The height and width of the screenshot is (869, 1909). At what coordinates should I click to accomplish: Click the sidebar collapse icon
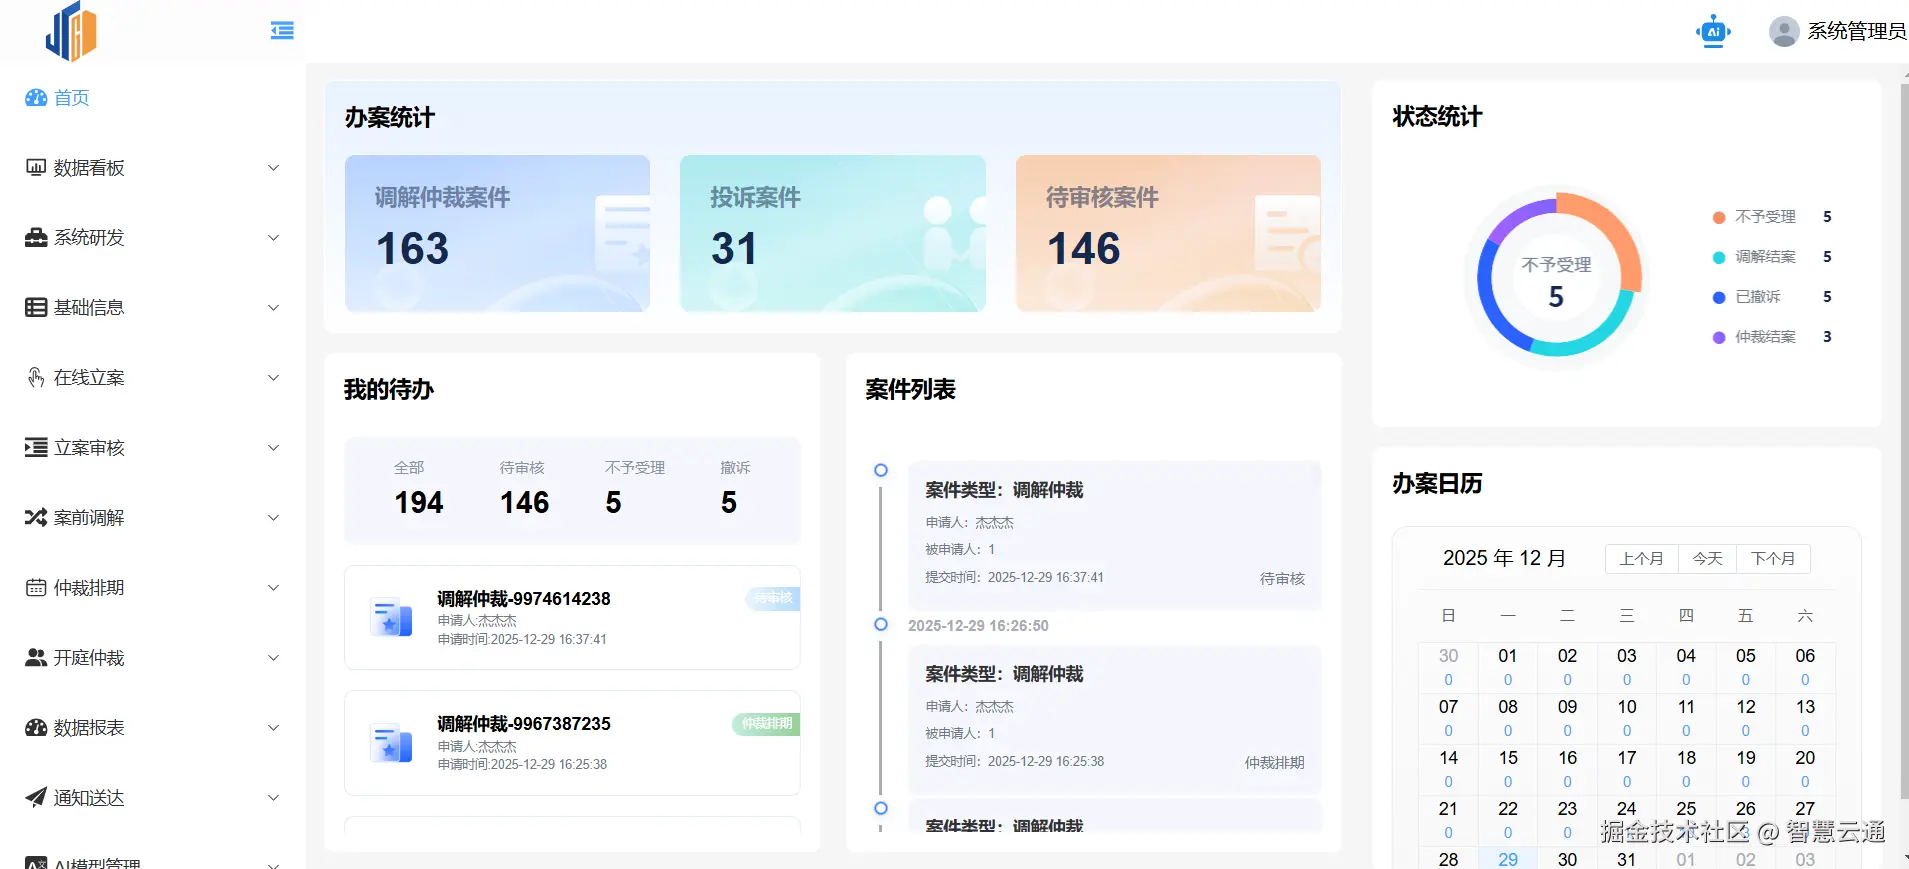click(282, 31)
